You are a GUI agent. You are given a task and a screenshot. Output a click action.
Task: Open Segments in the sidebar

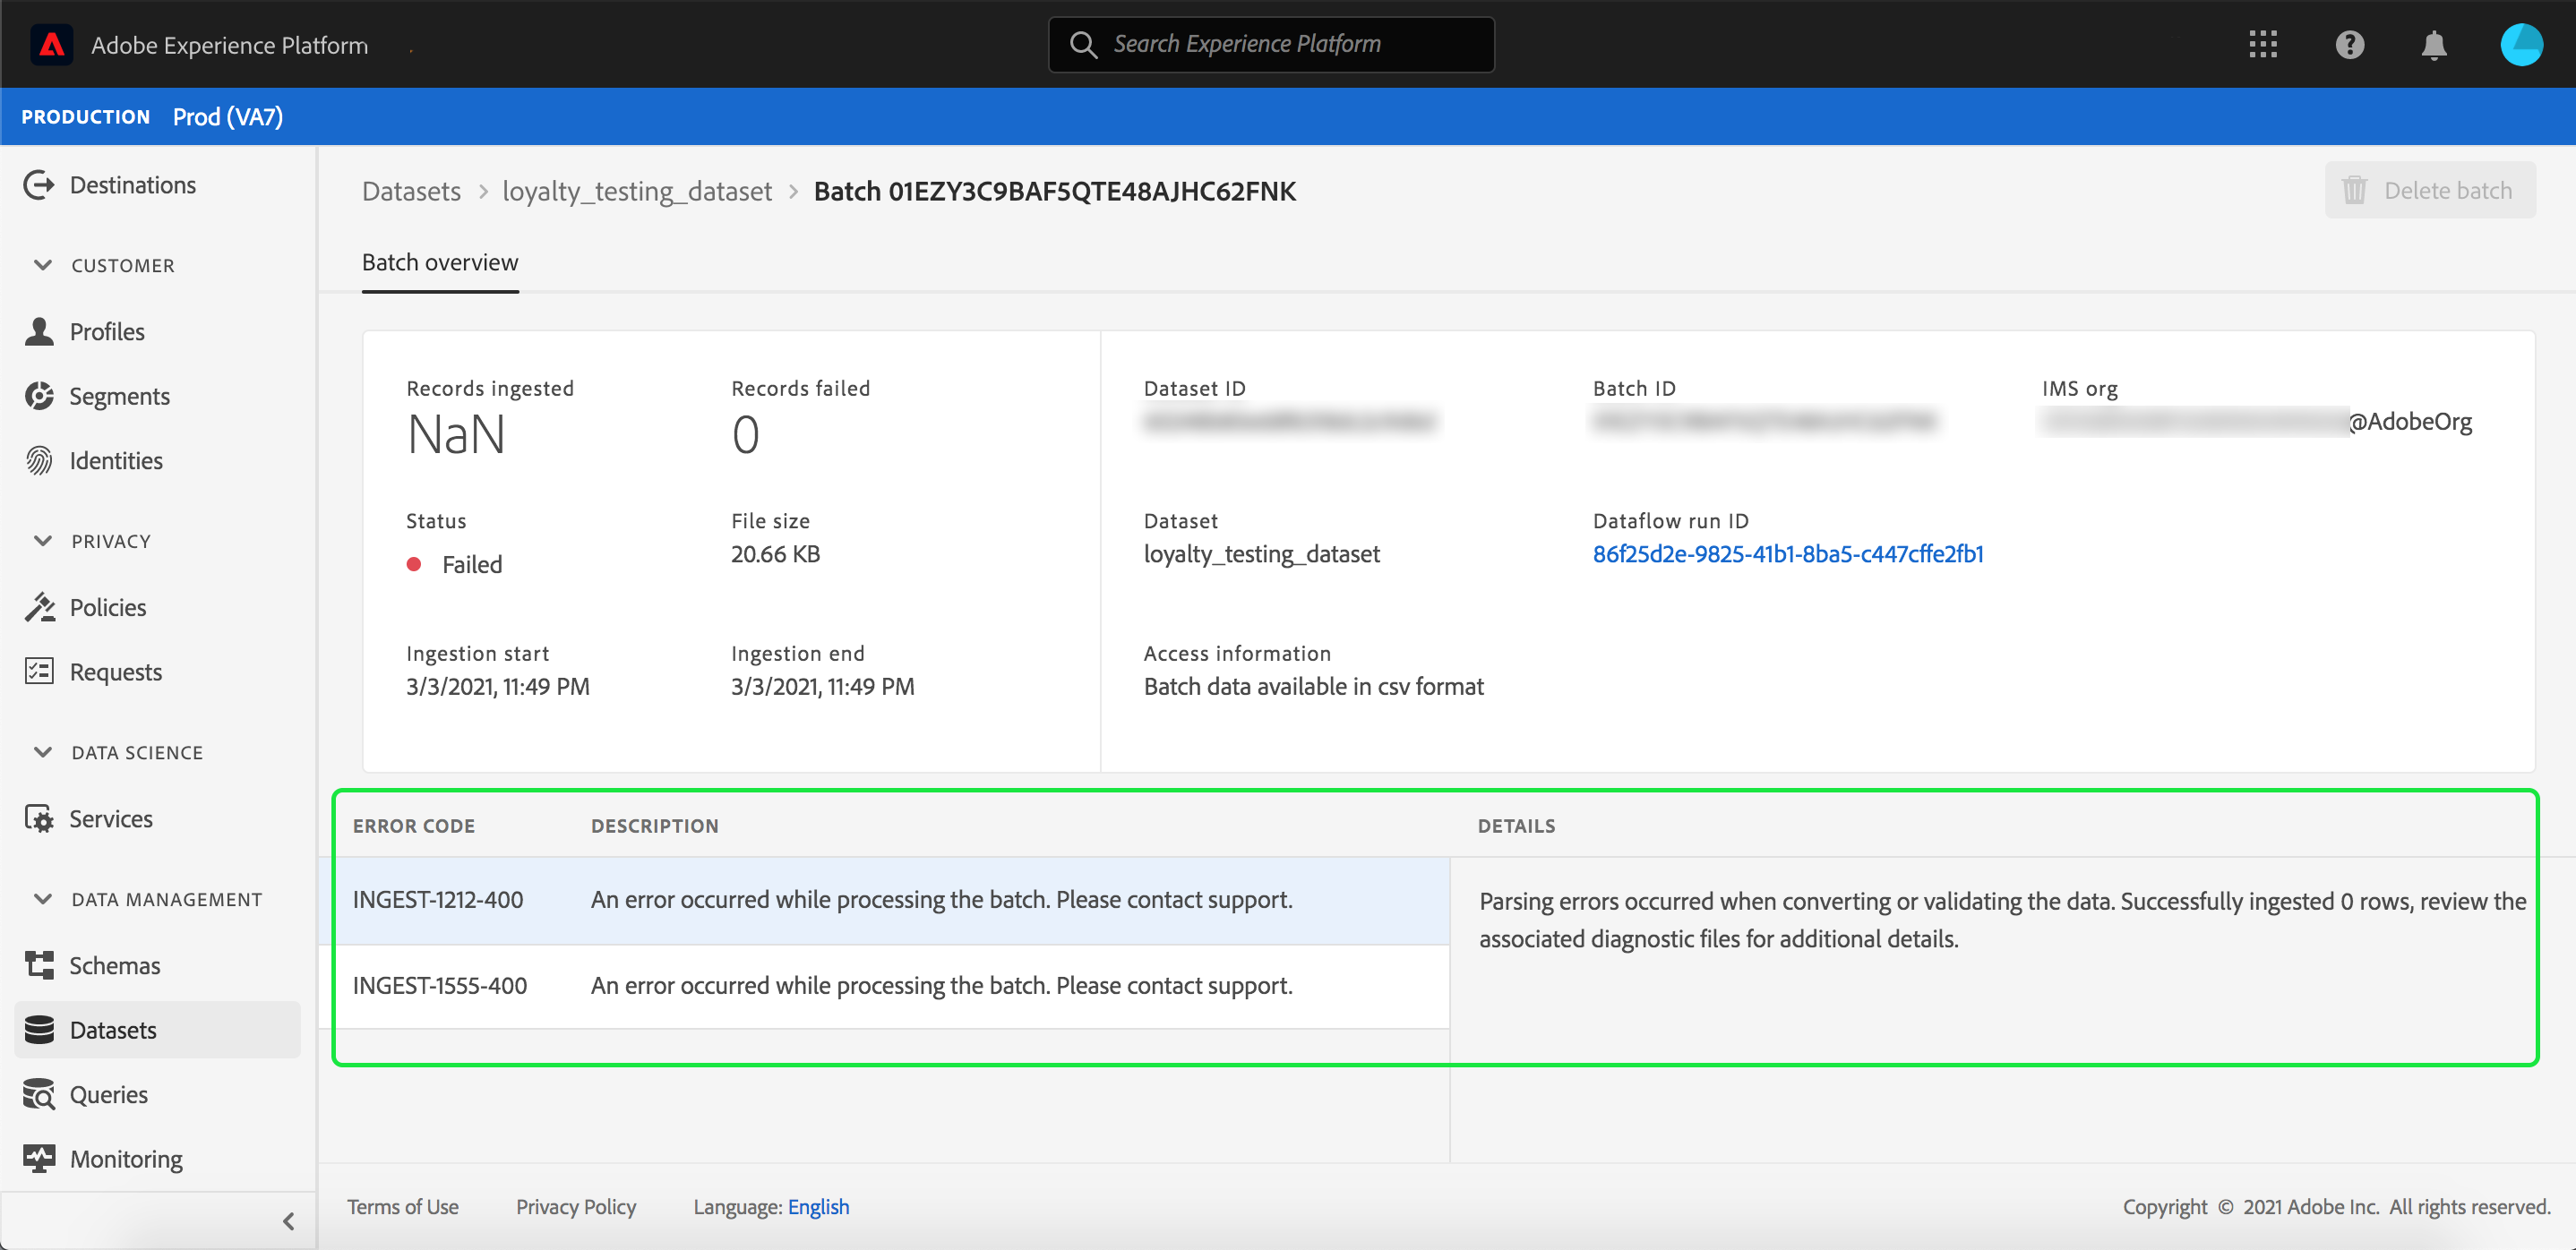point(119,396)
